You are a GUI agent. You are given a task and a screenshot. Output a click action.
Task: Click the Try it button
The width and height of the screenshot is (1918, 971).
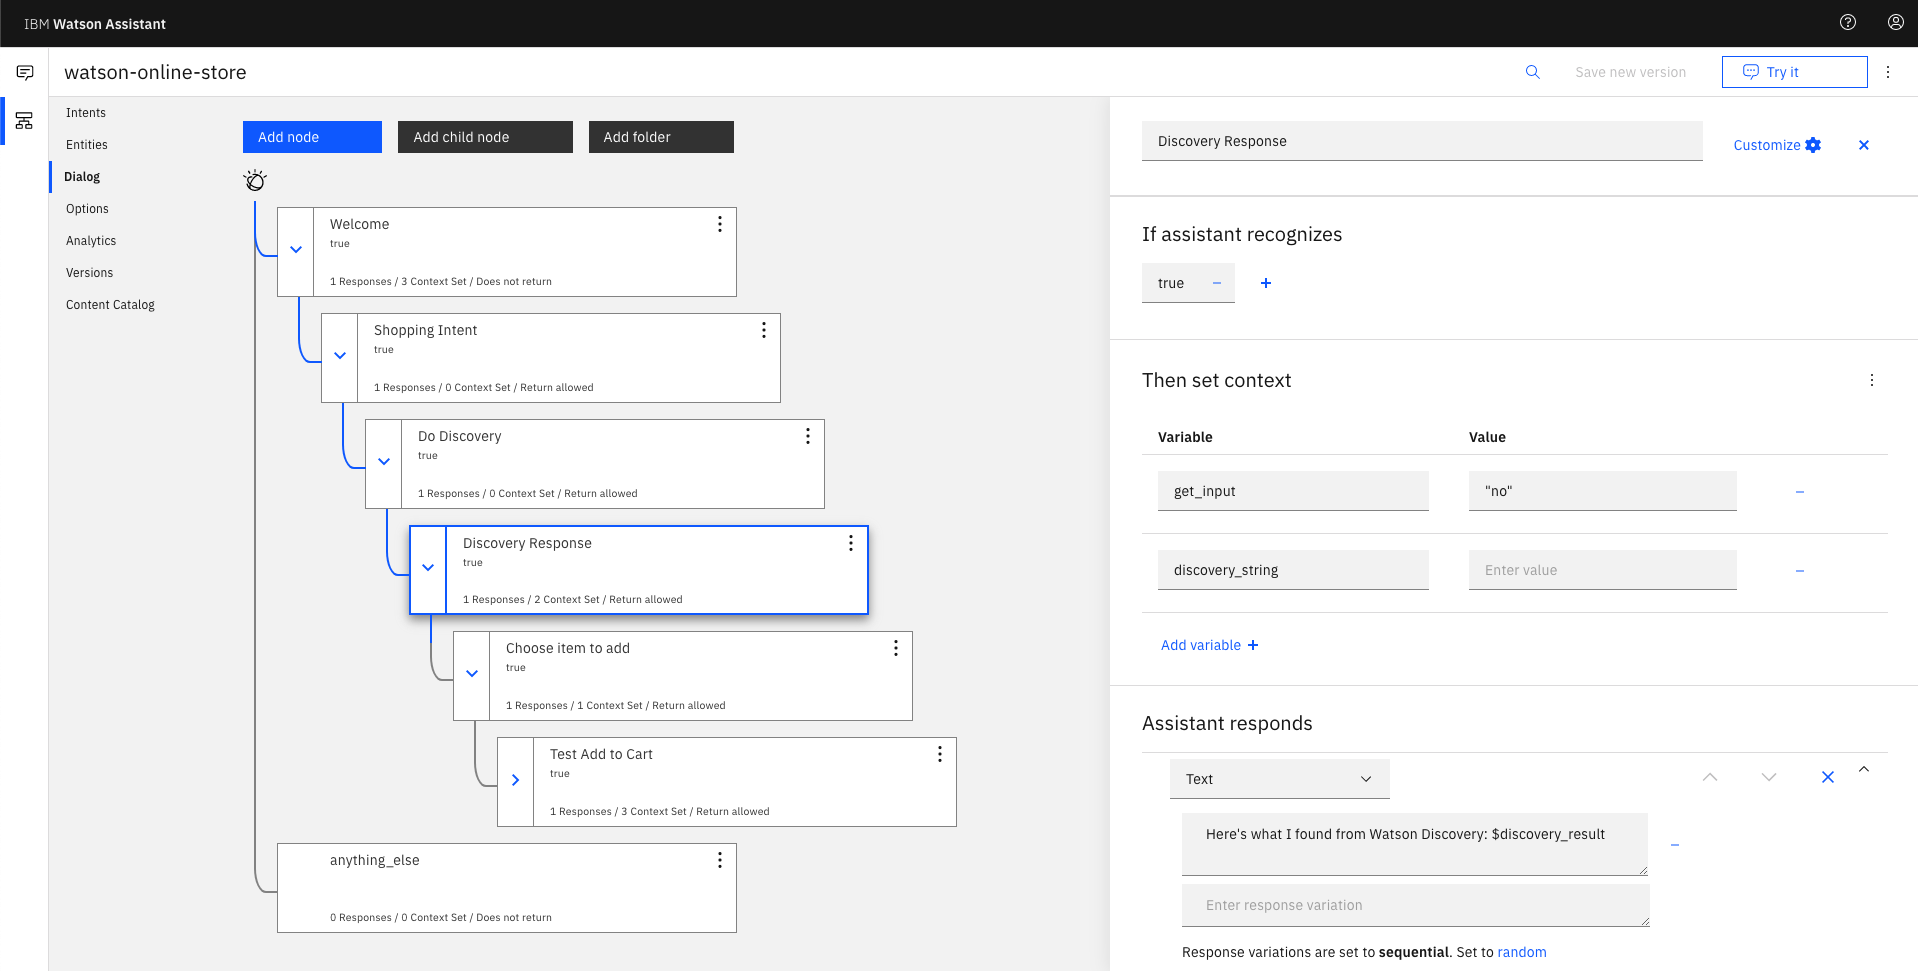[x=1794, y=72]
